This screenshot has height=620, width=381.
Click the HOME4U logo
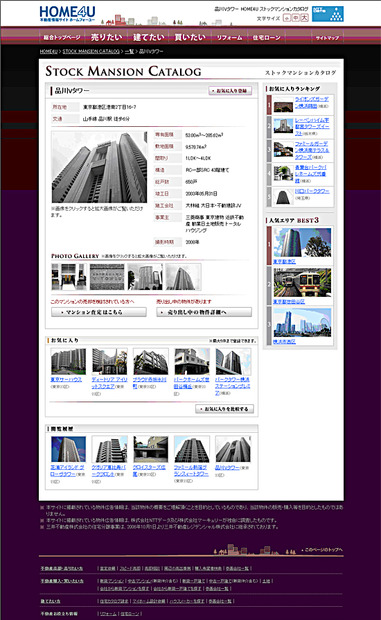67,14
